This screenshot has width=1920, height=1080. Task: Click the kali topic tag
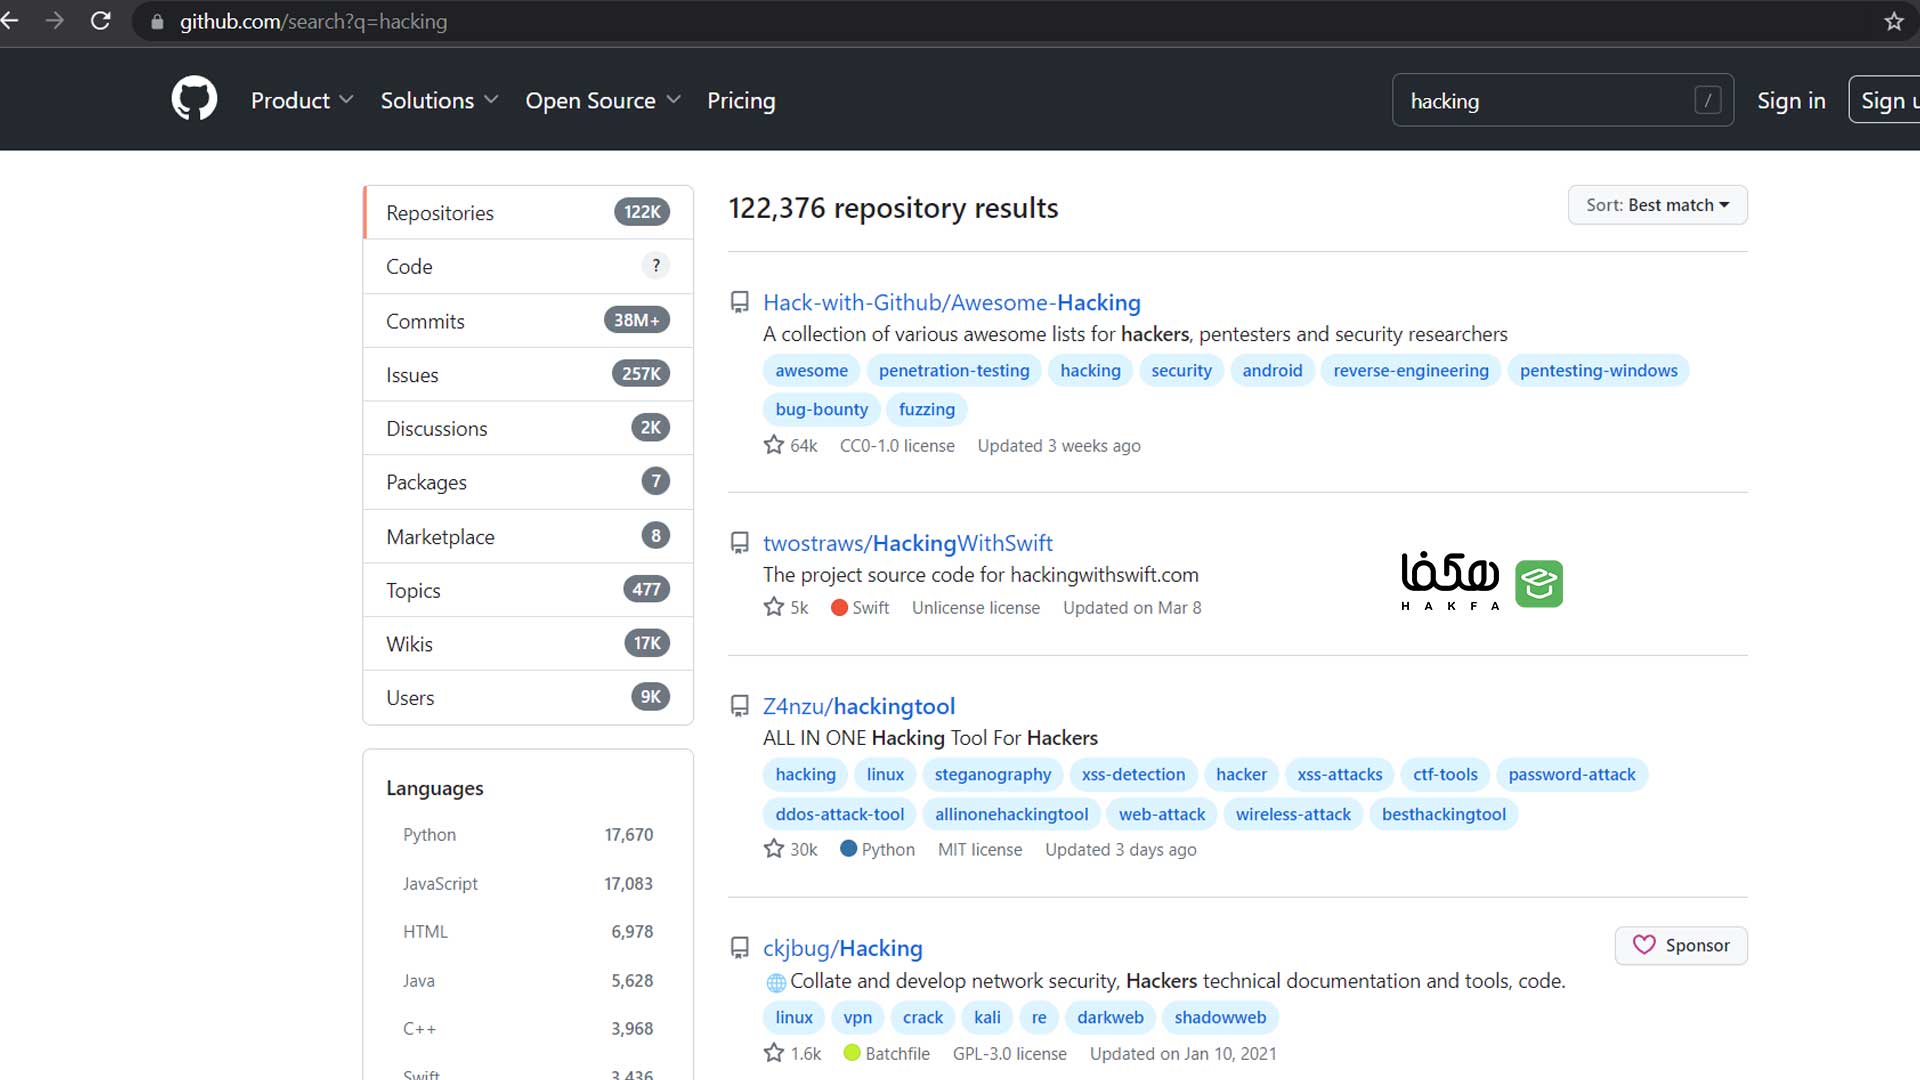[987, 1017]
